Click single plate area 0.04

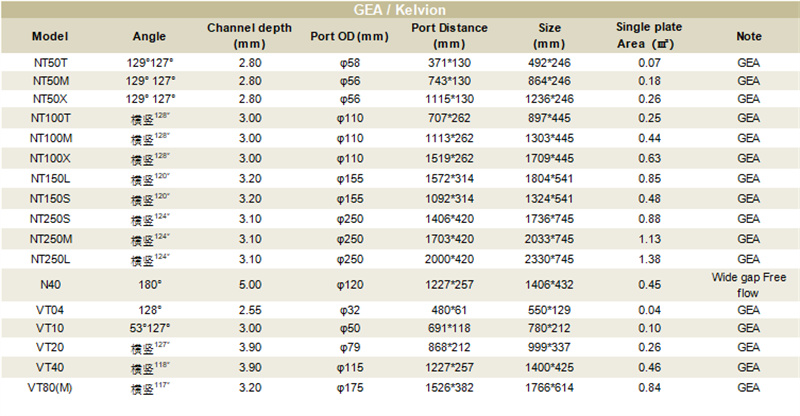pyautogui.click(x=649, y=310)
